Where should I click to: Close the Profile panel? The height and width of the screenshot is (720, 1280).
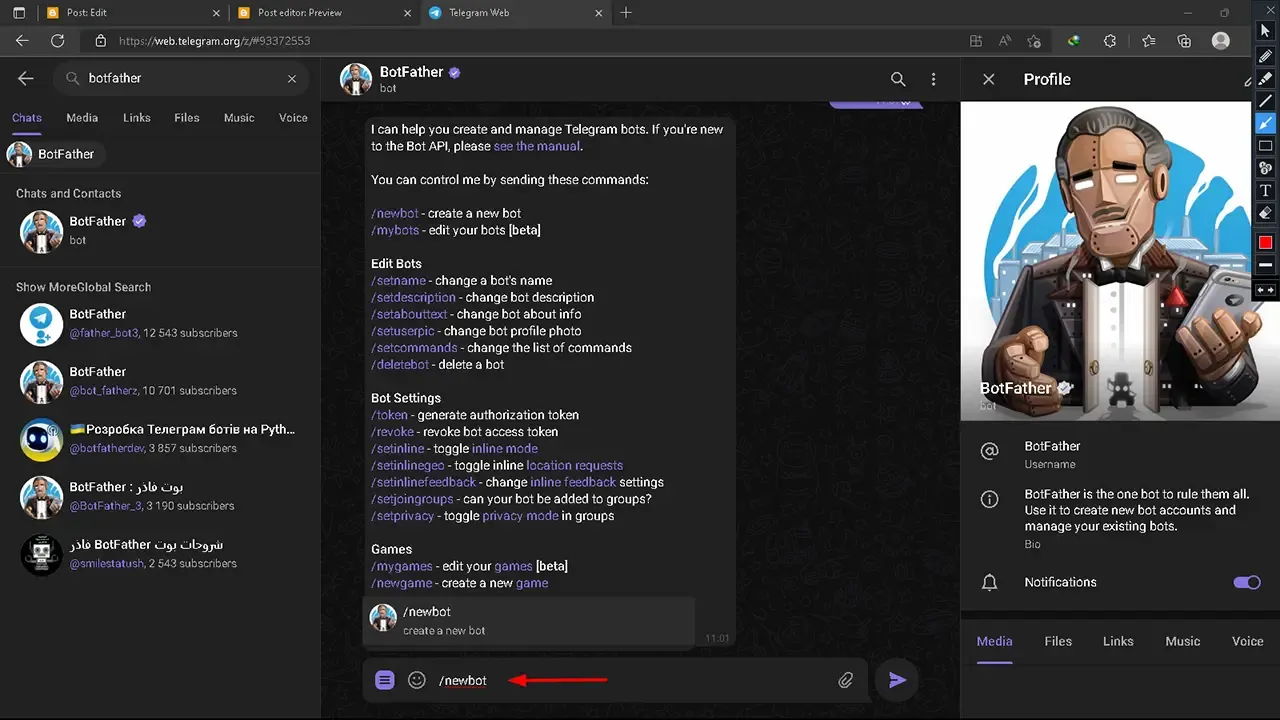(x=989, y=79)
